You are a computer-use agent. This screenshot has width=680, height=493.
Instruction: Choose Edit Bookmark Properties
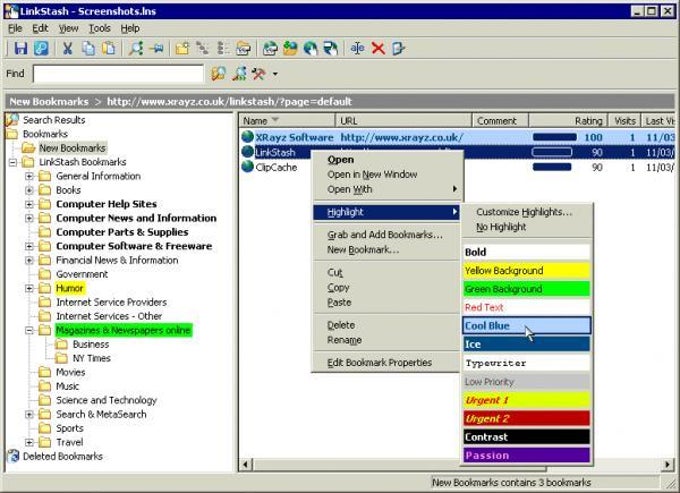click(386, 362)
